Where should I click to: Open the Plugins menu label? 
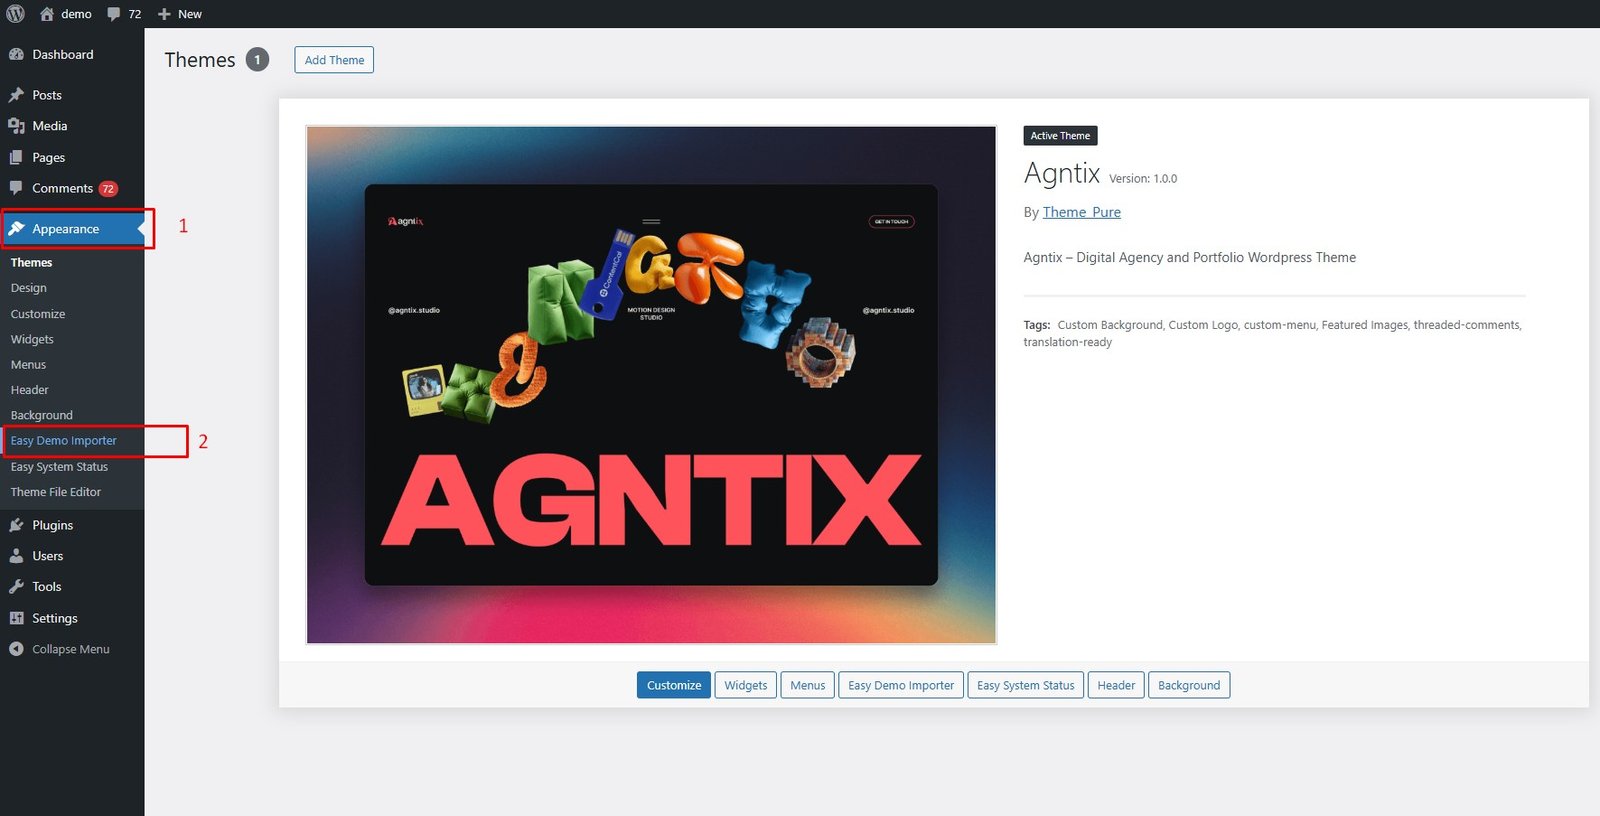pos(52,525)
